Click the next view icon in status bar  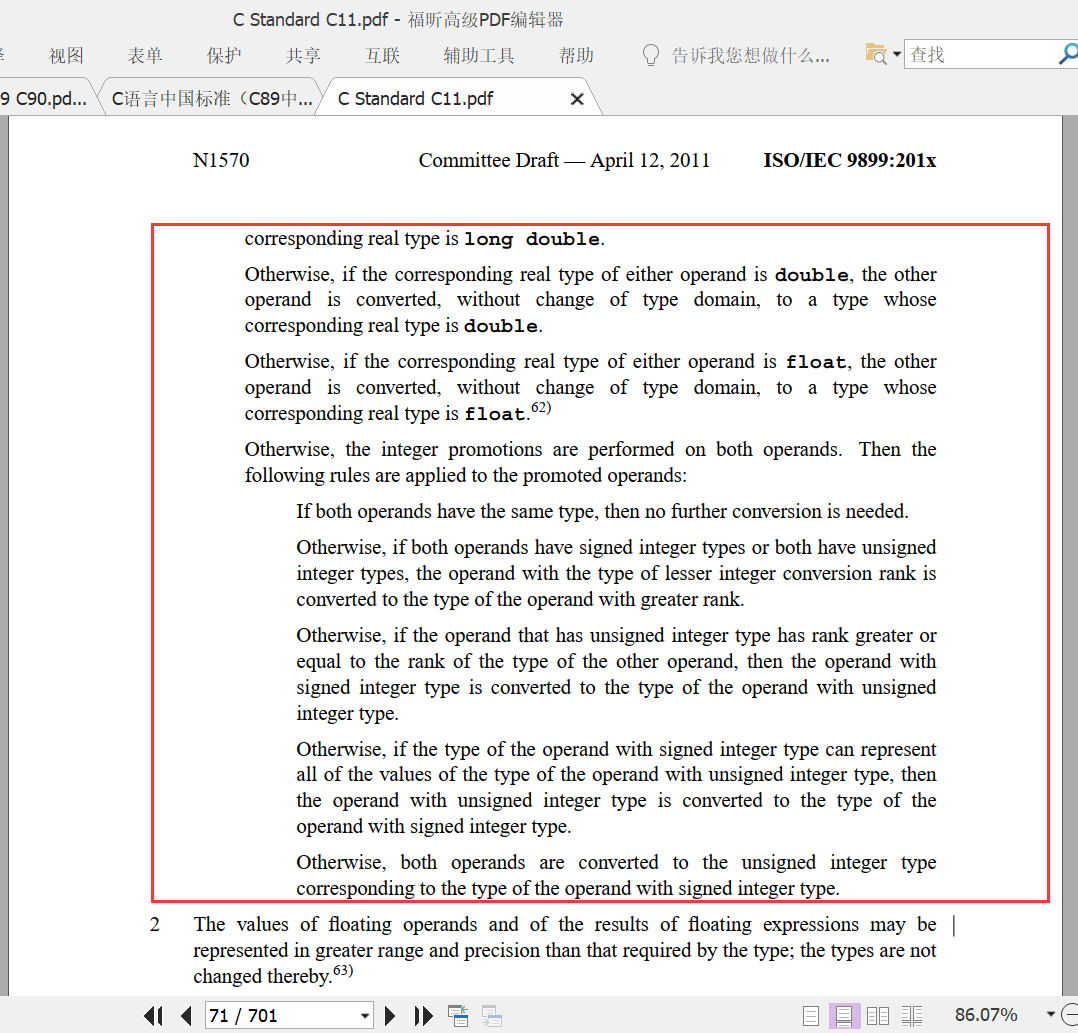coord(492,1015)
